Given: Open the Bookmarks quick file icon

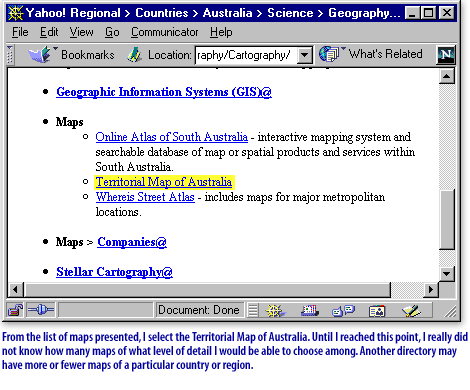Looking at the screenshot, I should pyautogui.click(x=40, y=55).
